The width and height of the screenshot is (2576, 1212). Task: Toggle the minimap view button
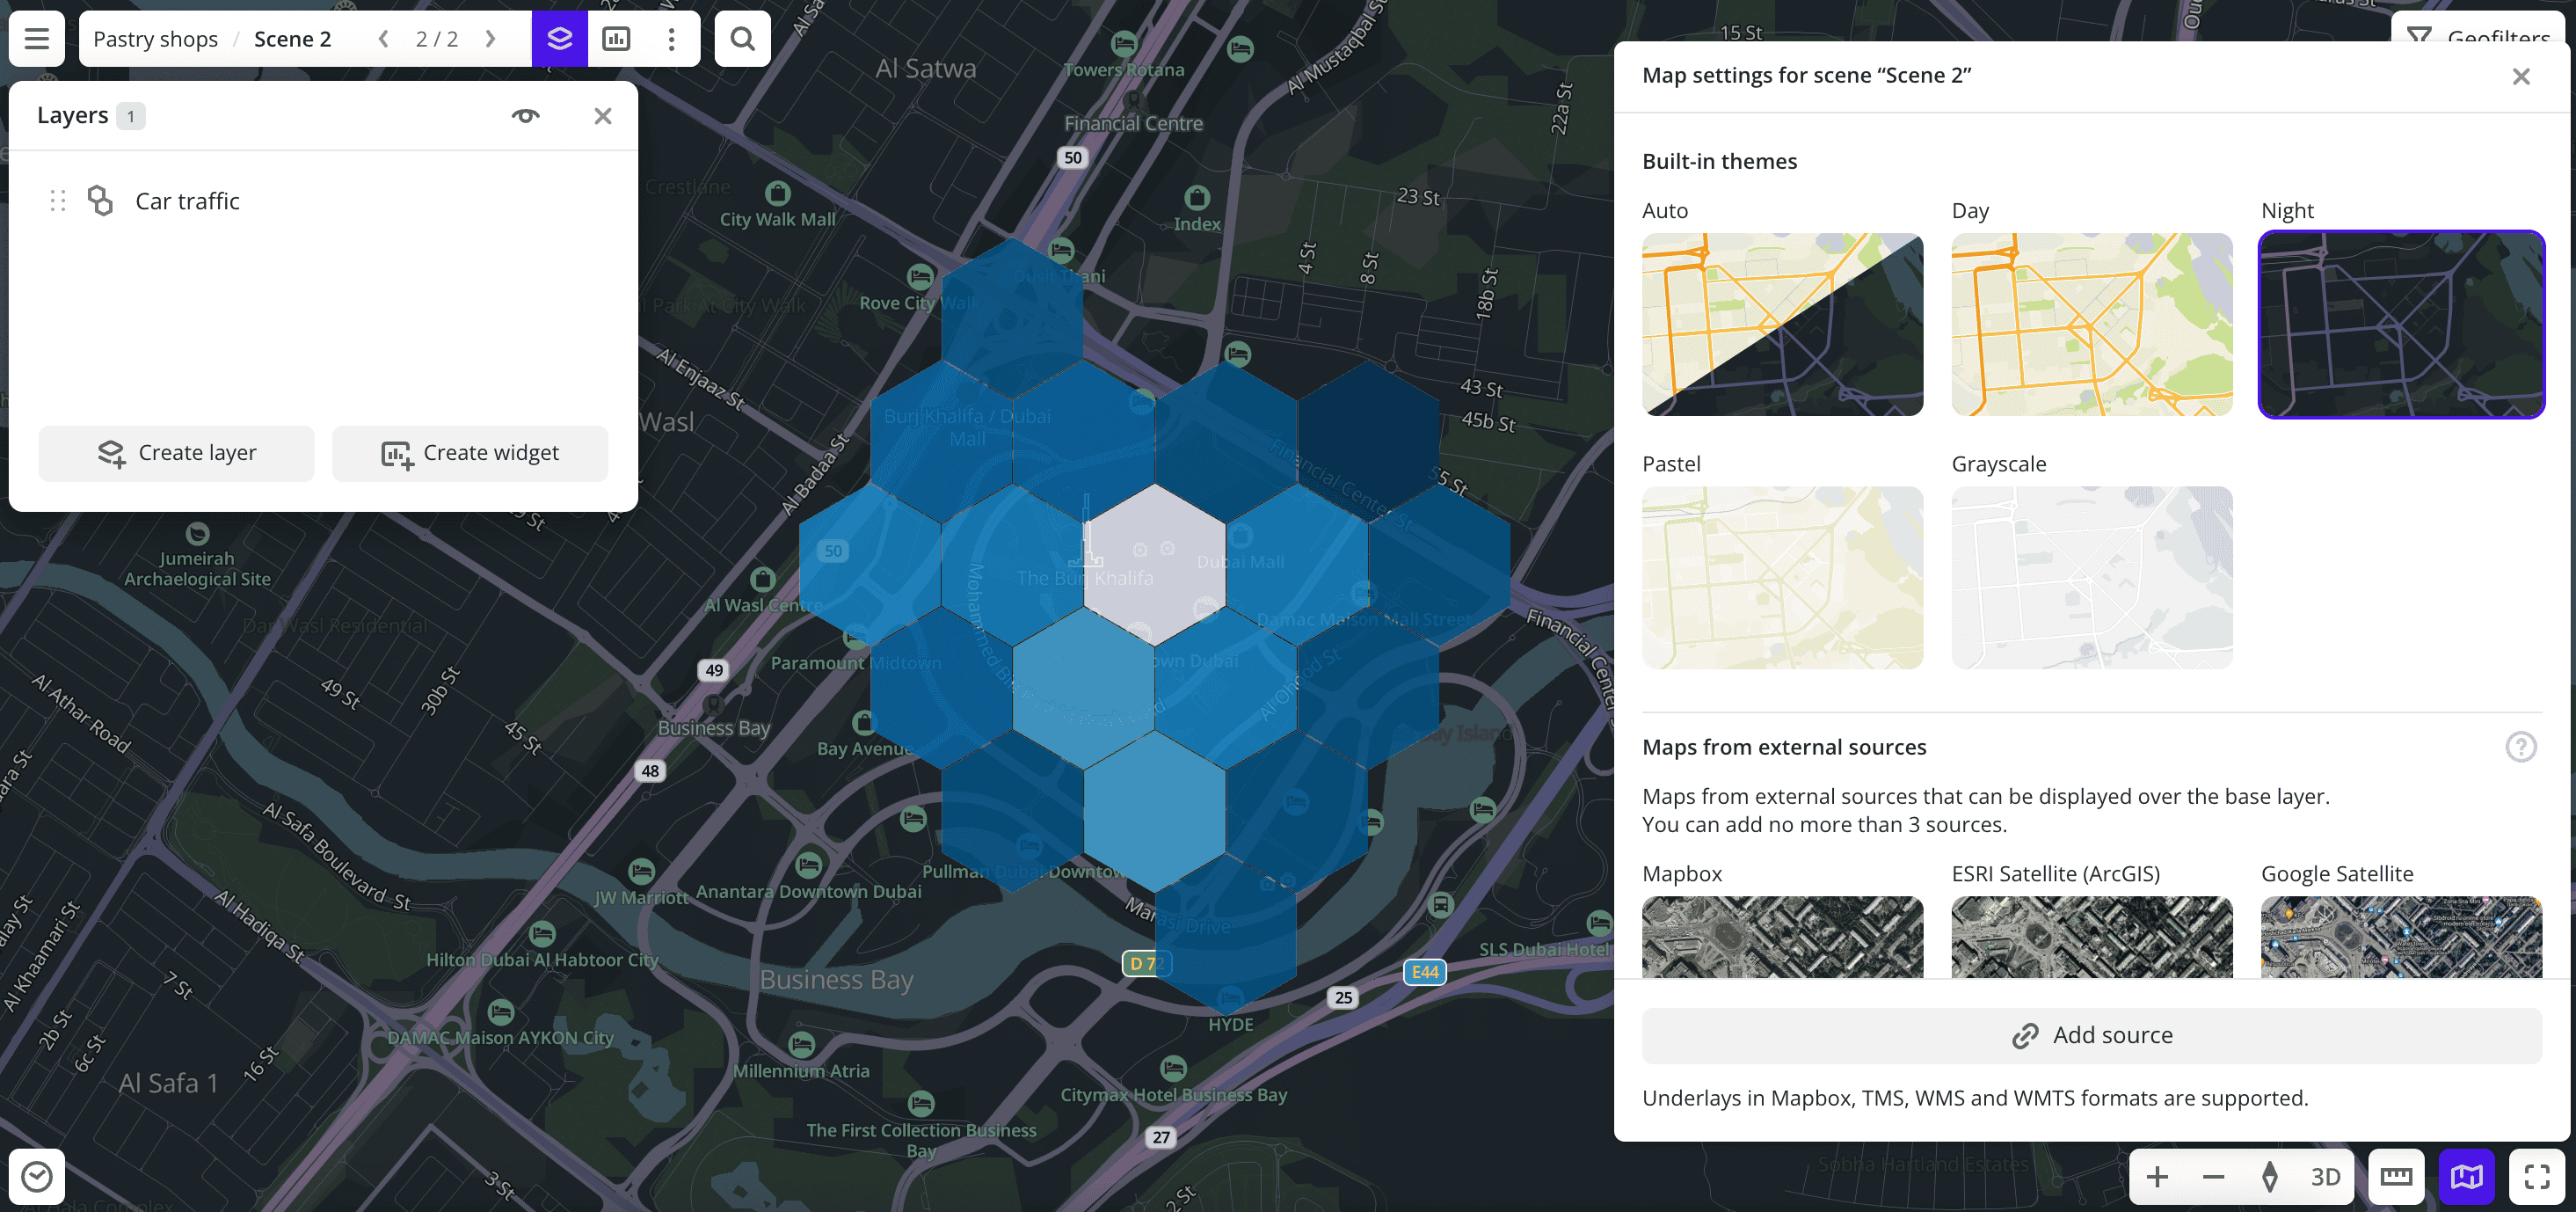tap(2467, 1177)
